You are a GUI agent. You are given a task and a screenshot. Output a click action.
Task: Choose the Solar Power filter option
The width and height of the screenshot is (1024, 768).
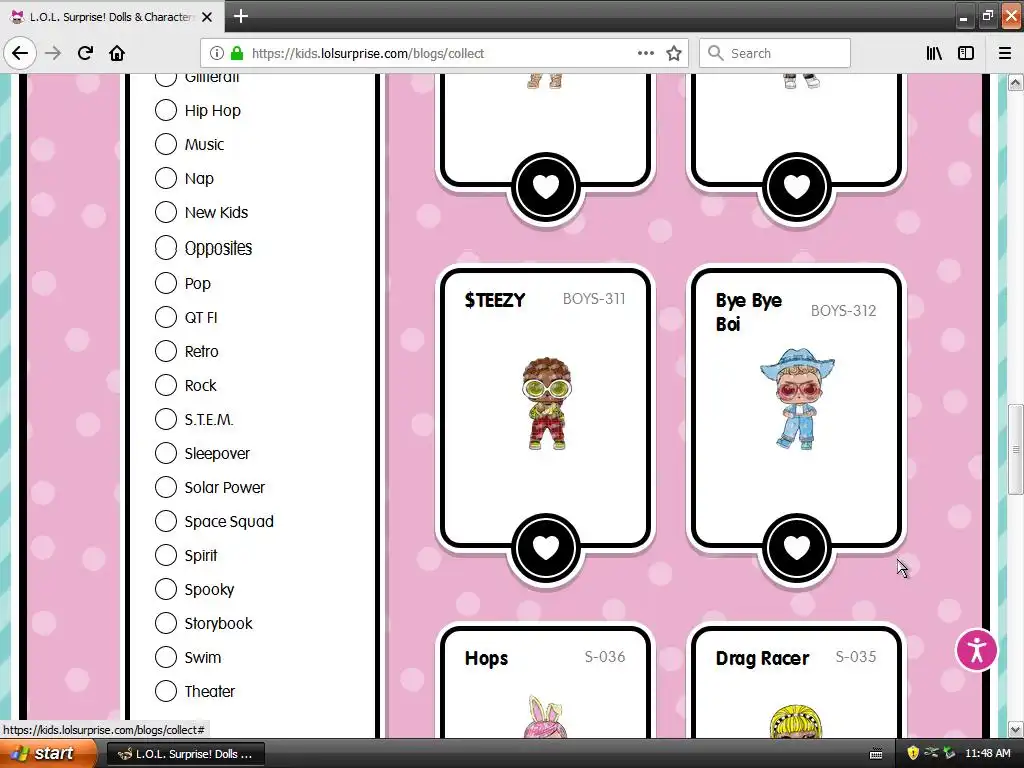click(166, 487)
